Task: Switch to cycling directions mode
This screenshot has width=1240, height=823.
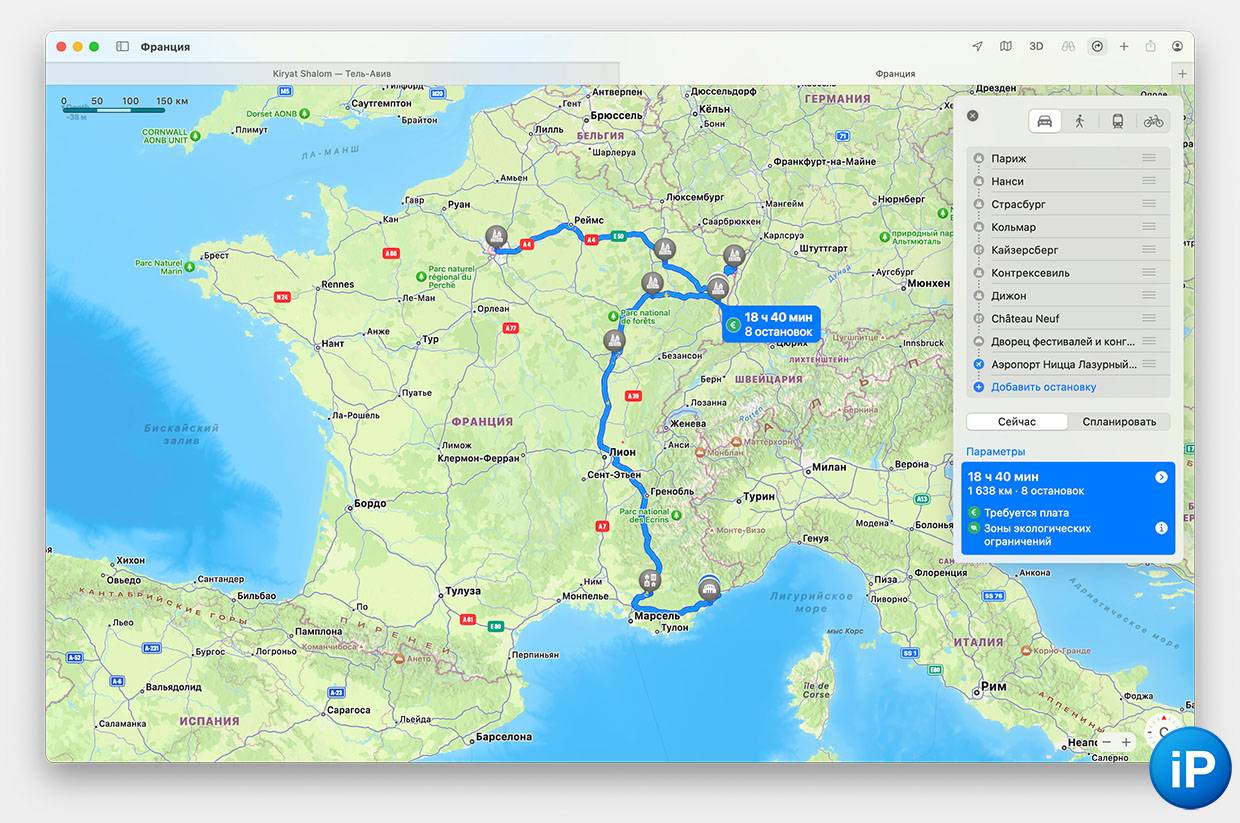Action: [1153, 121]
